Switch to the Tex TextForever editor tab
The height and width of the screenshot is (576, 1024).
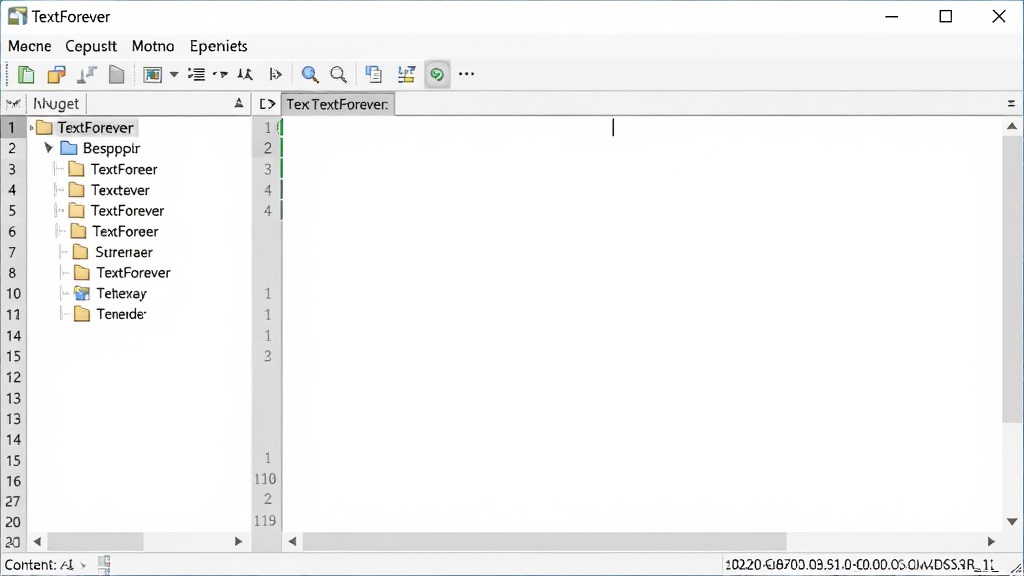pyautogui.click(x=338, y=104)
